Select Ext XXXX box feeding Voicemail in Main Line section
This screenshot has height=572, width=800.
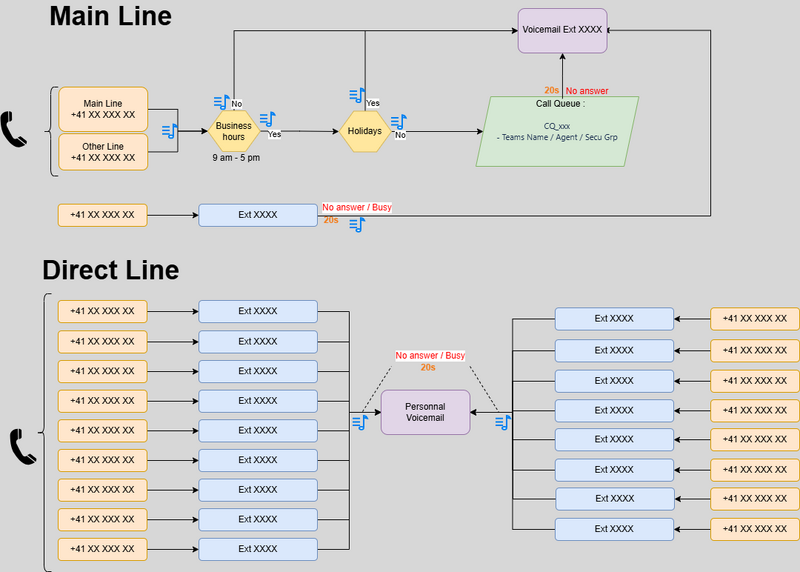[258, 215]
